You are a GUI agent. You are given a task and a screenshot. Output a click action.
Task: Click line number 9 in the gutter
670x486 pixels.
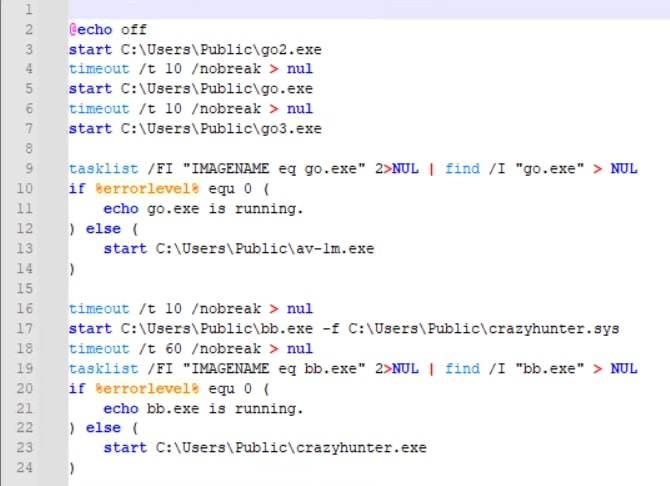tap(30, 169)
